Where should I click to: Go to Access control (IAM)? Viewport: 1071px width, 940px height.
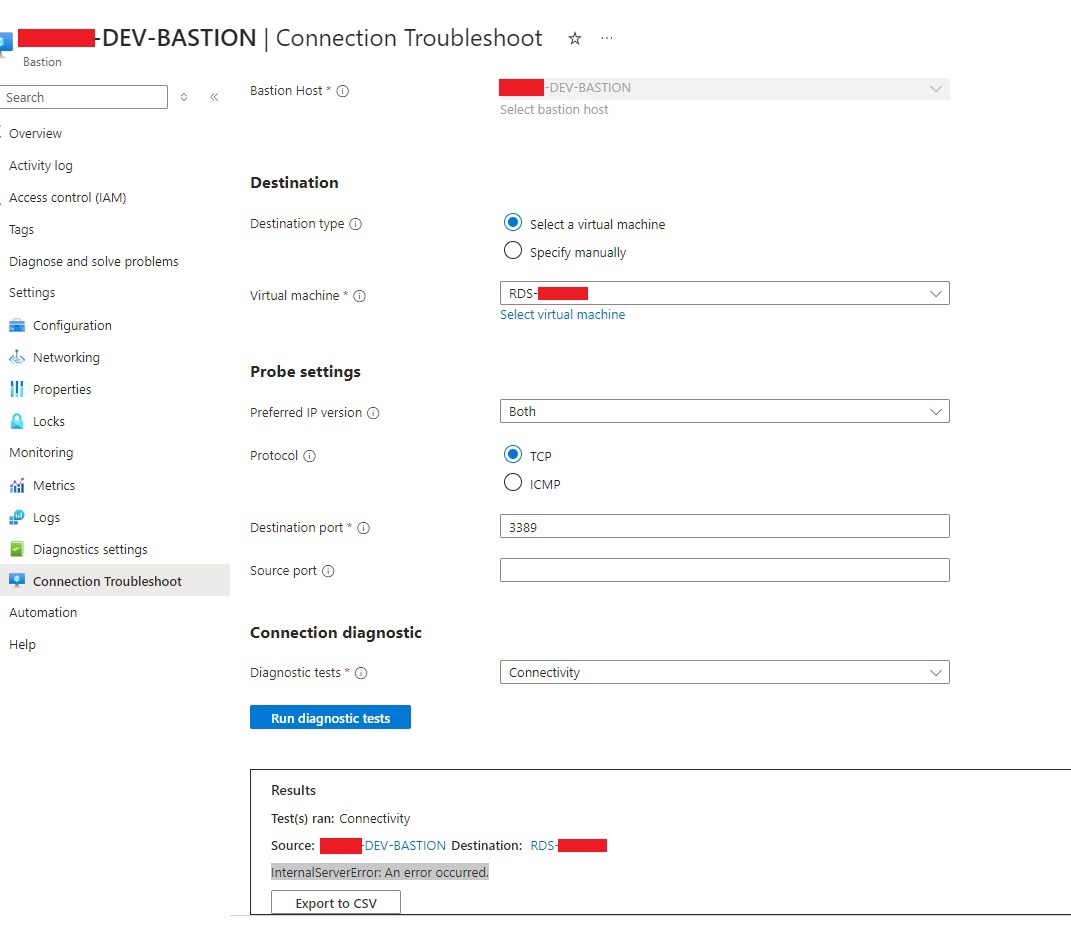coord(67,197)
